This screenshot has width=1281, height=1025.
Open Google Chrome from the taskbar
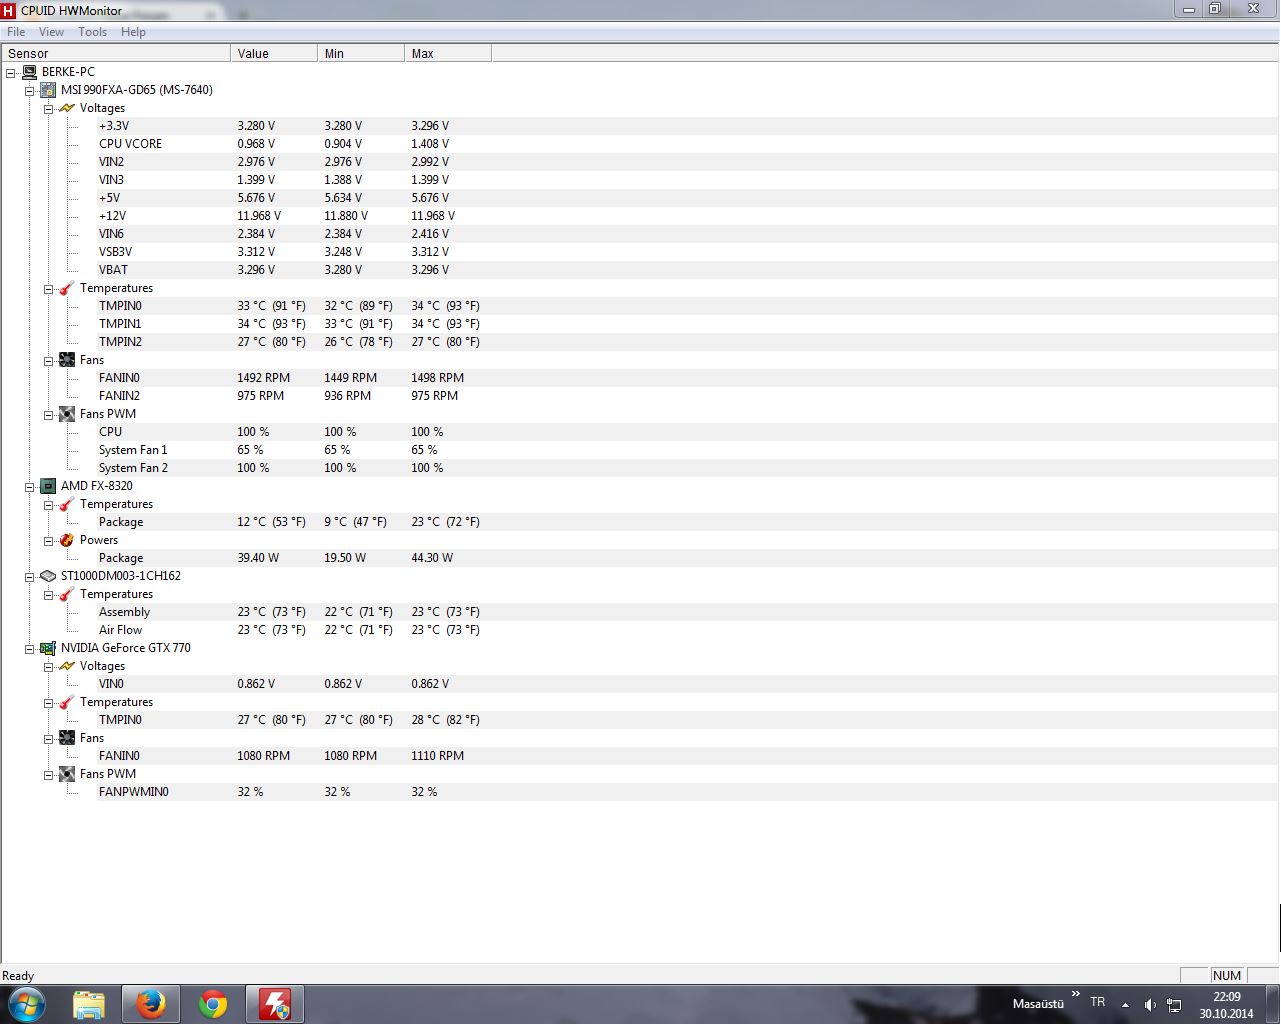pos(213,1004)
